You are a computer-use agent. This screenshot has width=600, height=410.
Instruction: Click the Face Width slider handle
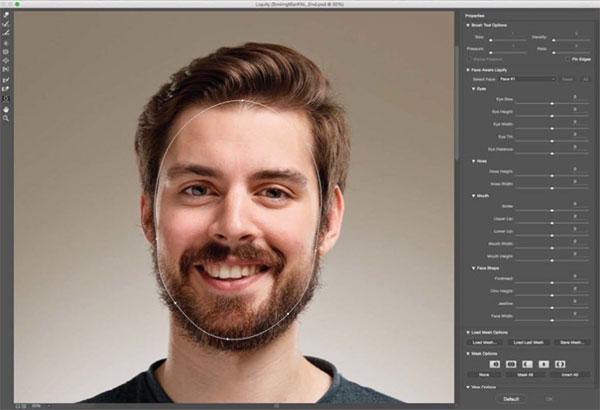pos(552,320)
